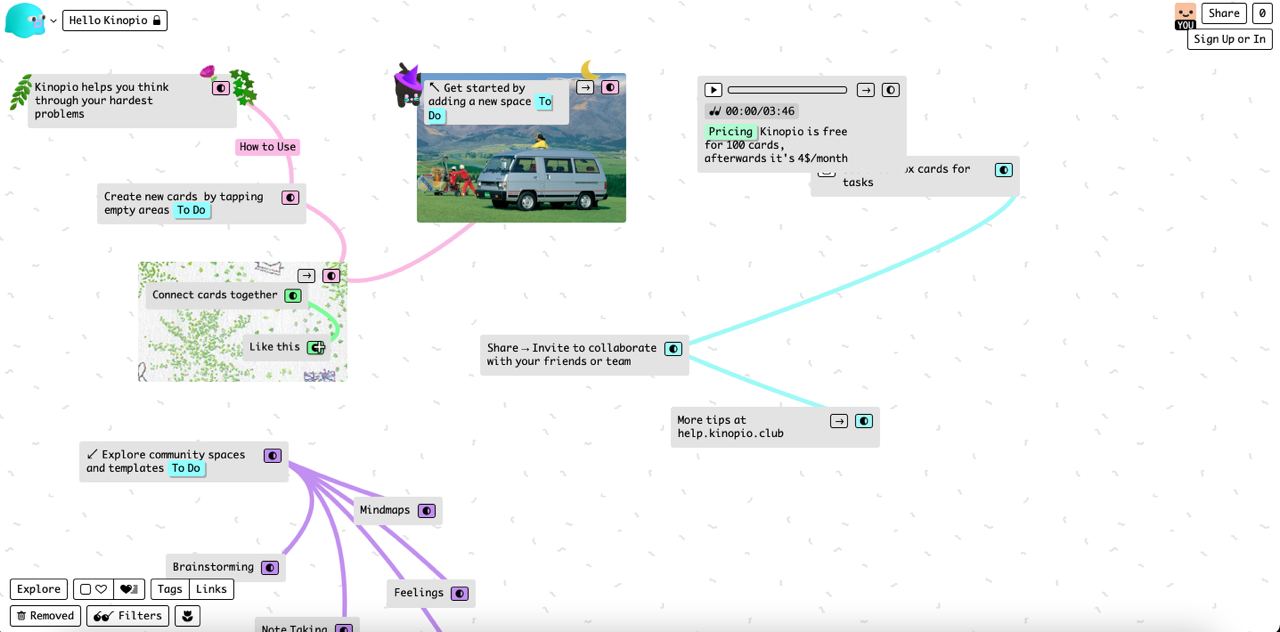The height and width of the screenshot is (632, 1280).
Task: Open the Hello Kinopio space details
Action: (x=115, y=20)
